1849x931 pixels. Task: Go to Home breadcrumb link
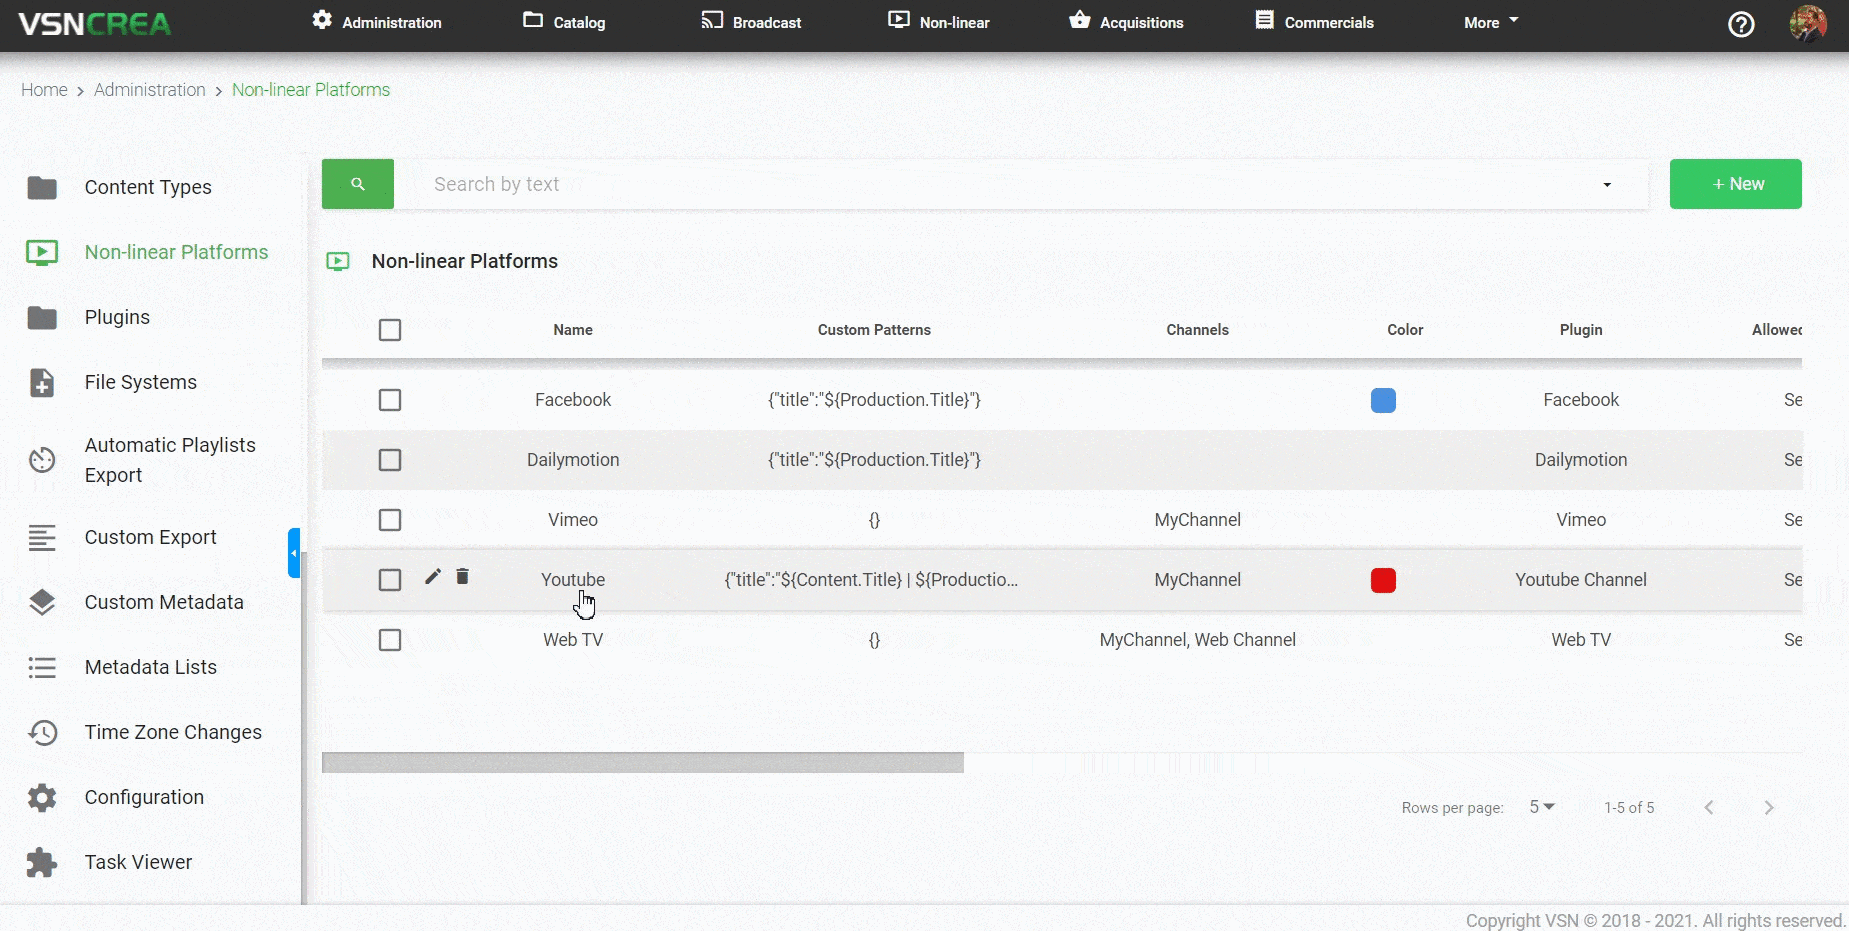[44, 90]
